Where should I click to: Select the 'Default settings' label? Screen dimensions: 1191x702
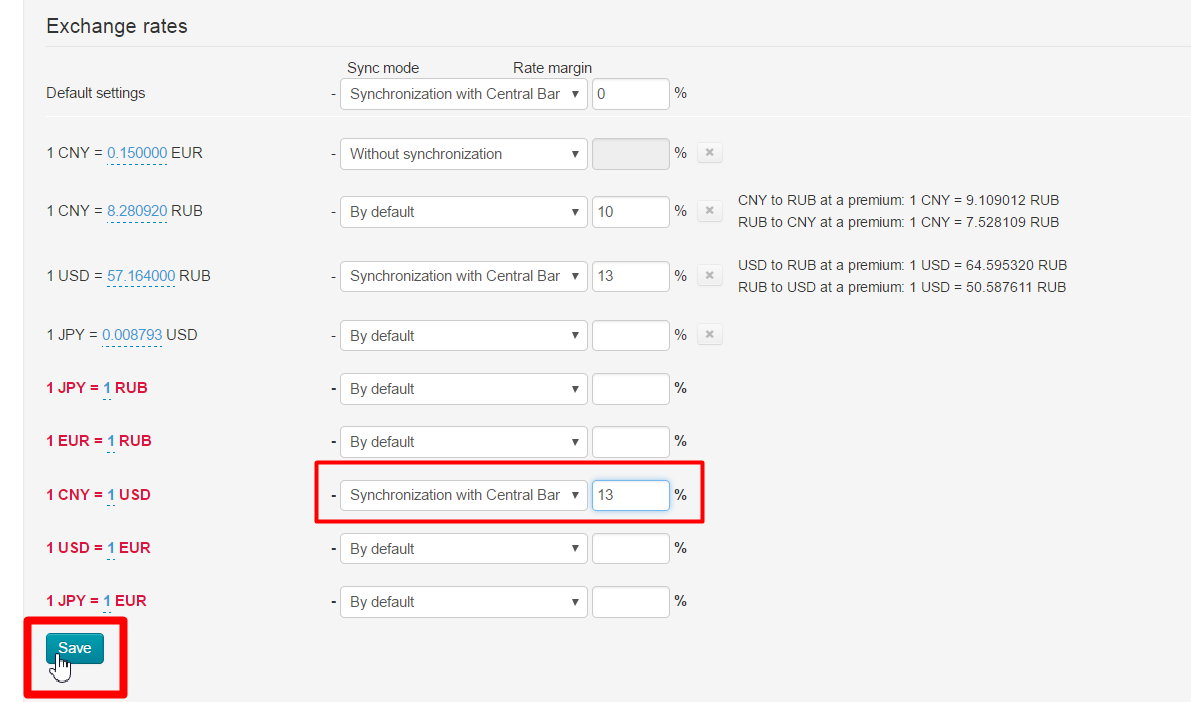pyautogui.click(x=96, y=93)
